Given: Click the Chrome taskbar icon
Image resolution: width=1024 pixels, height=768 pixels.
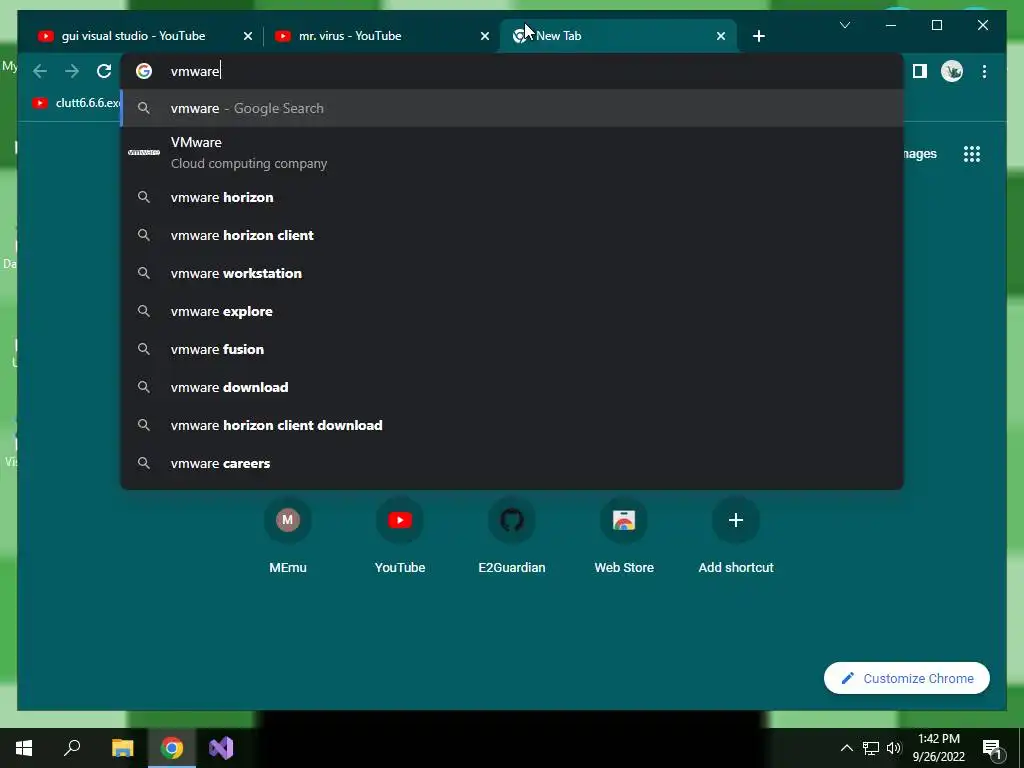Looking at the screenshot, I should coord(172,748).
